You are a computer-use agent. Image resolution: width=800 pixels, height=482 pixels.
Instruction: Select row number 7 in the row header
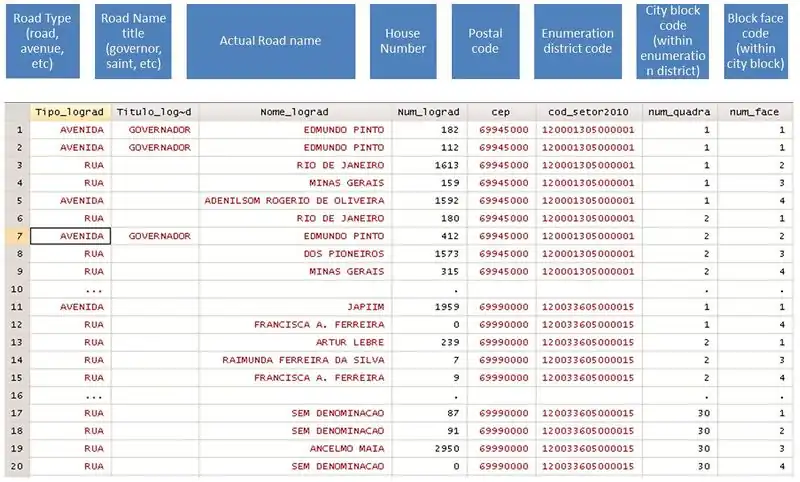click(x=17, y=236)
